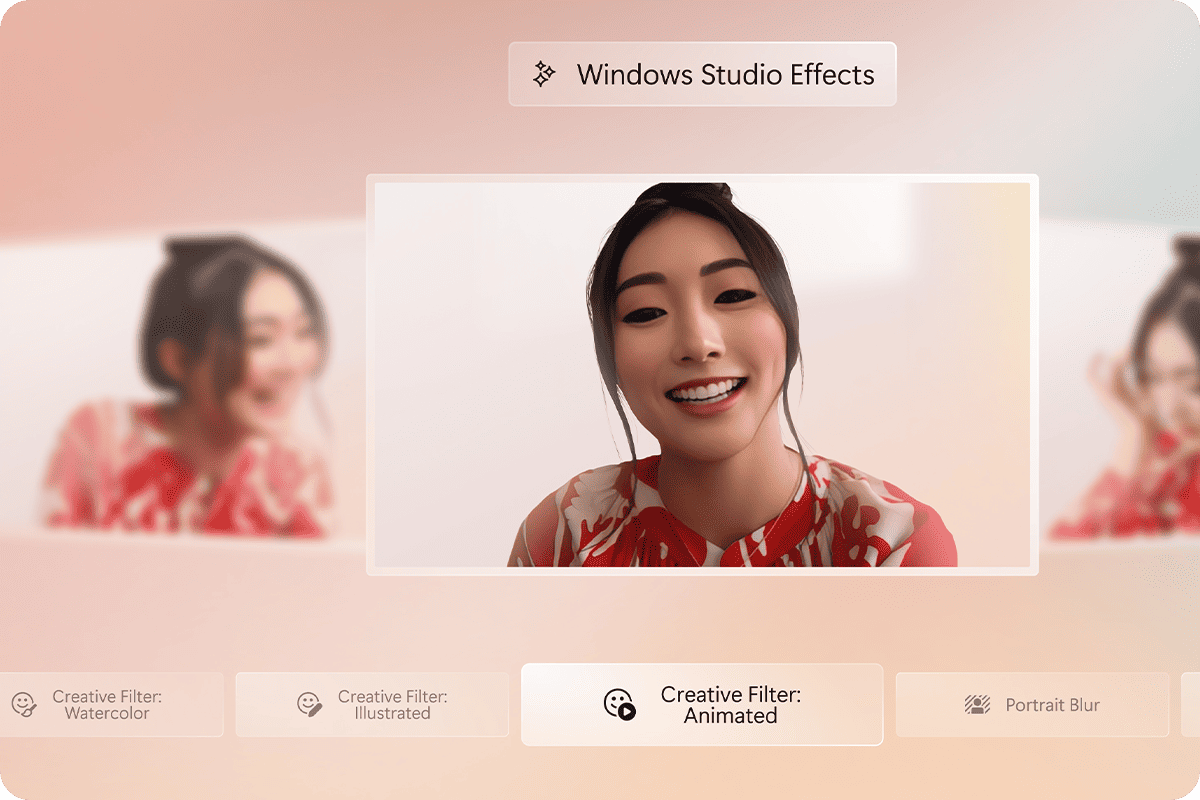Select the blurred preview on the right edge
Screen dimensions: 1200x800
[x=1120, y=385]
